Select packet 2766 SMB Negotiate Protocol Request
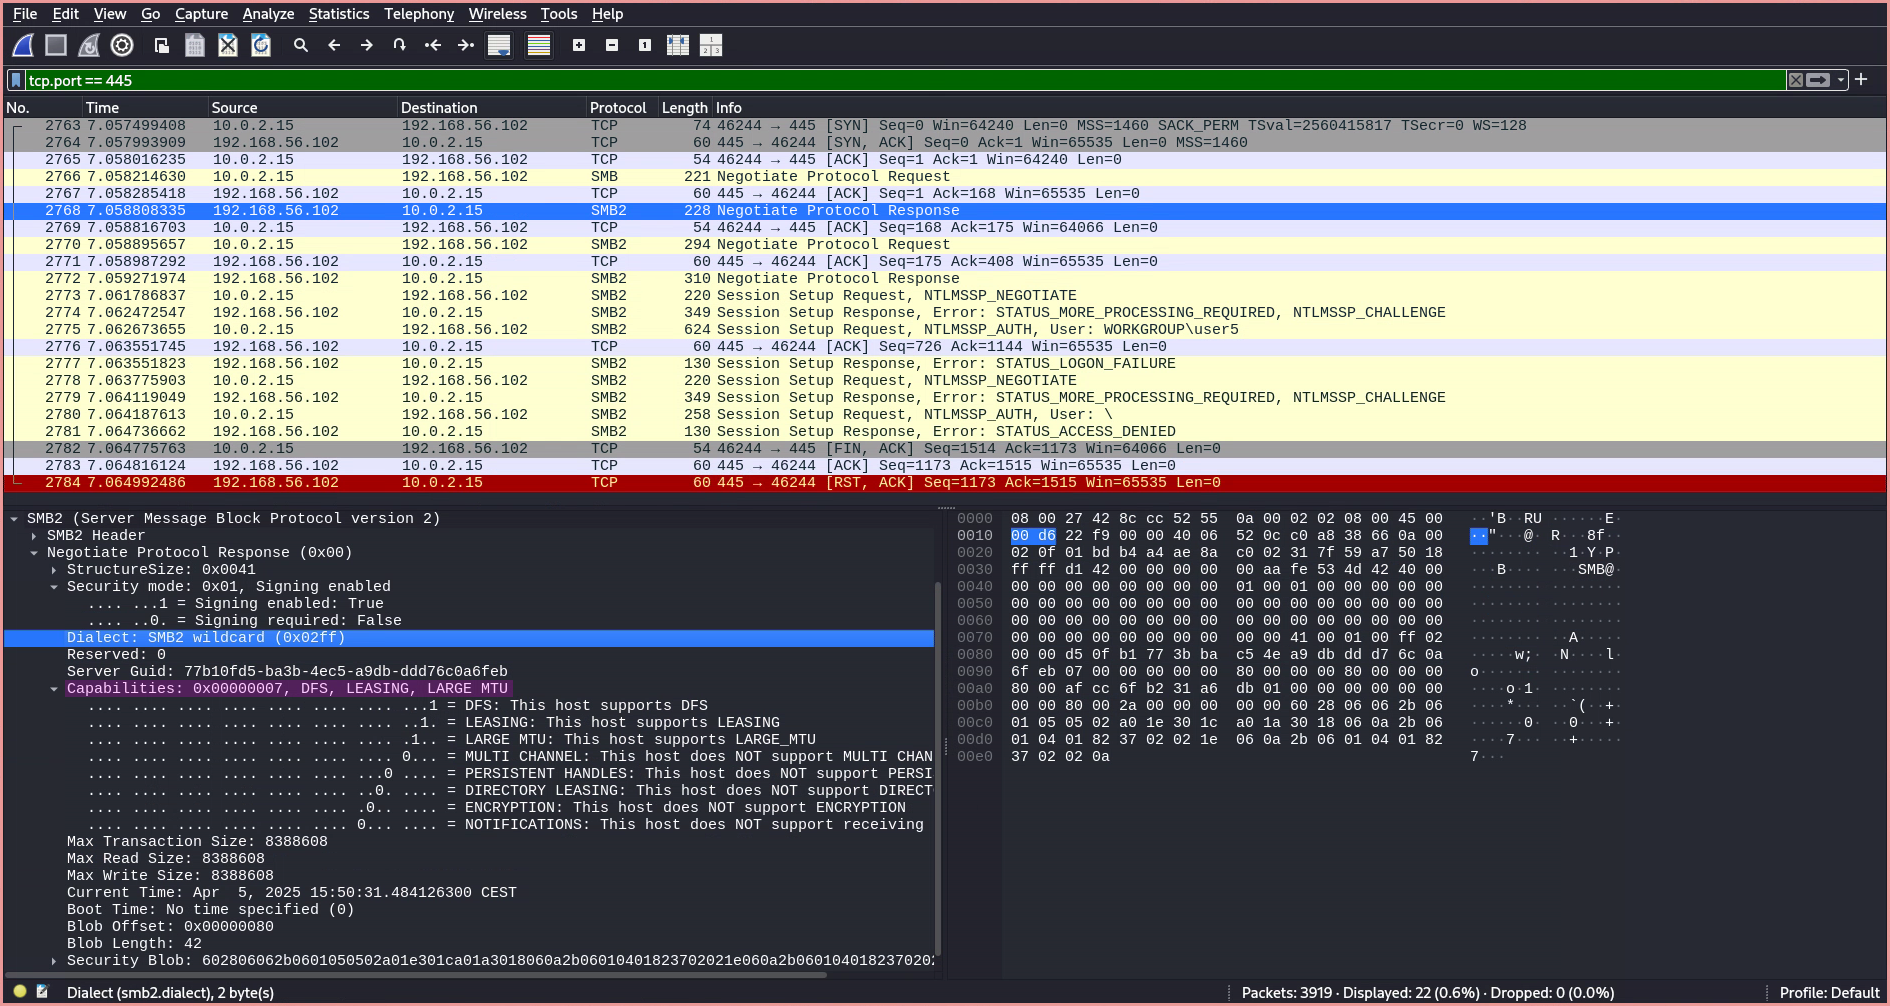The width and height of the screenshot is (1890, 1006). point(945,177)
